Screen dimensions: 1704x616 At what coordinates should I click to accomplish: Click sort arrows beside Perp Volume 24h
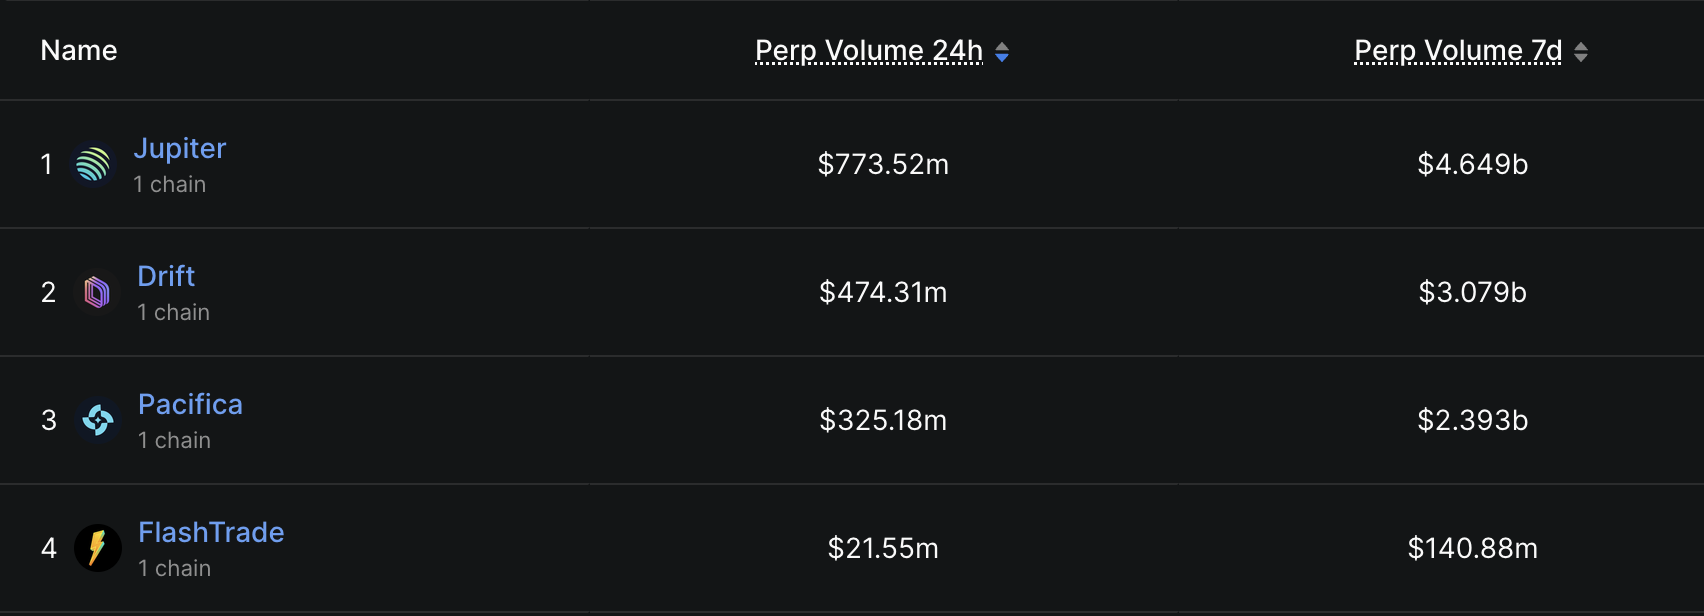tap(1002, 52)
